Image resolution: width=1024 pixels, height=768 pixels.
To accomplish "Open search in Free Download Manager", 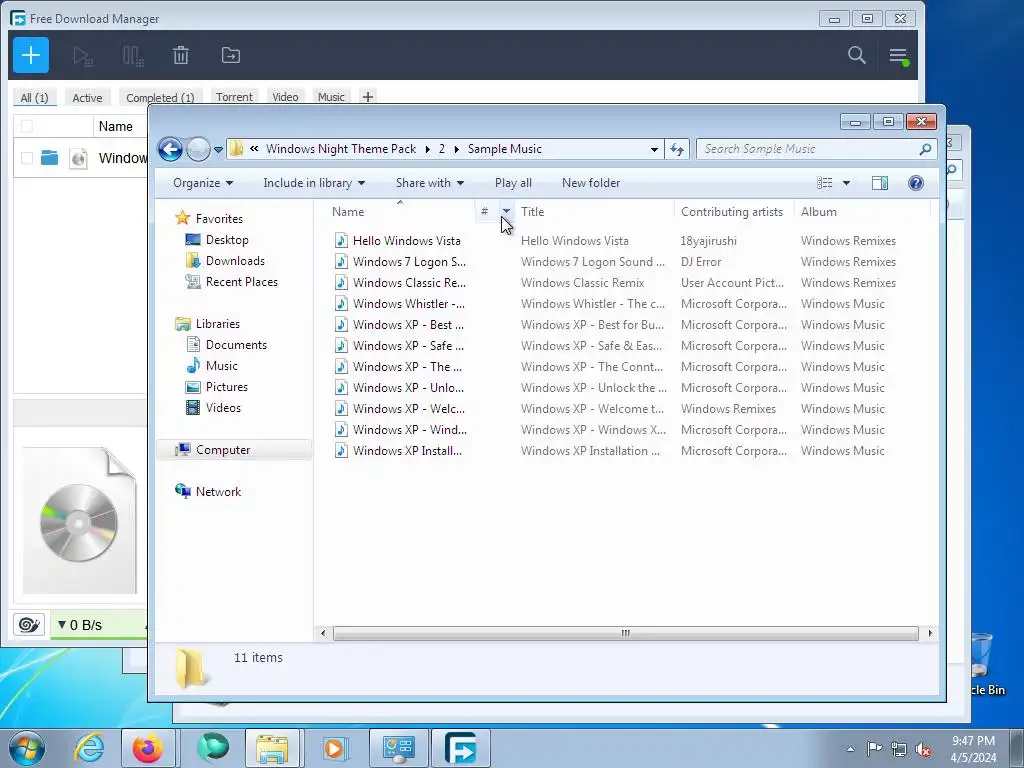I will [857, 56].
